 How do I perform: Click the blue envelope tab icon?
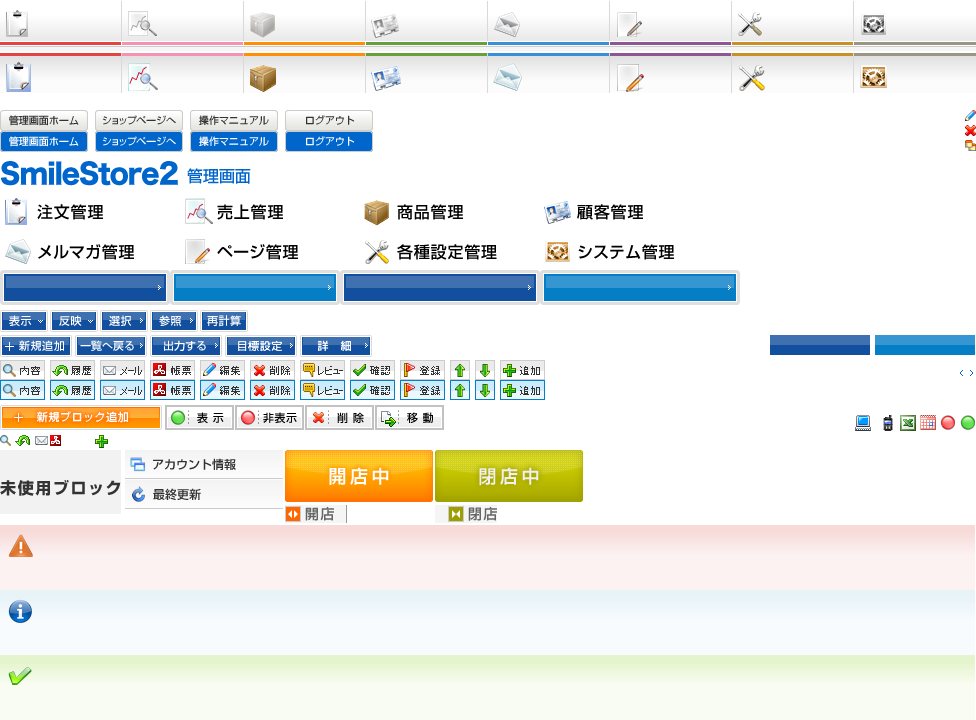tap(507, 78)
